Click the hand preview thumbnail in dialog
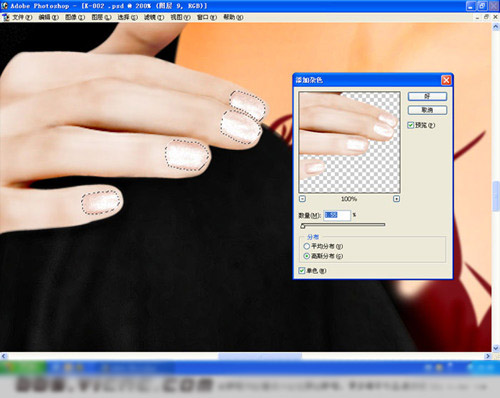 tap(349, 142)
